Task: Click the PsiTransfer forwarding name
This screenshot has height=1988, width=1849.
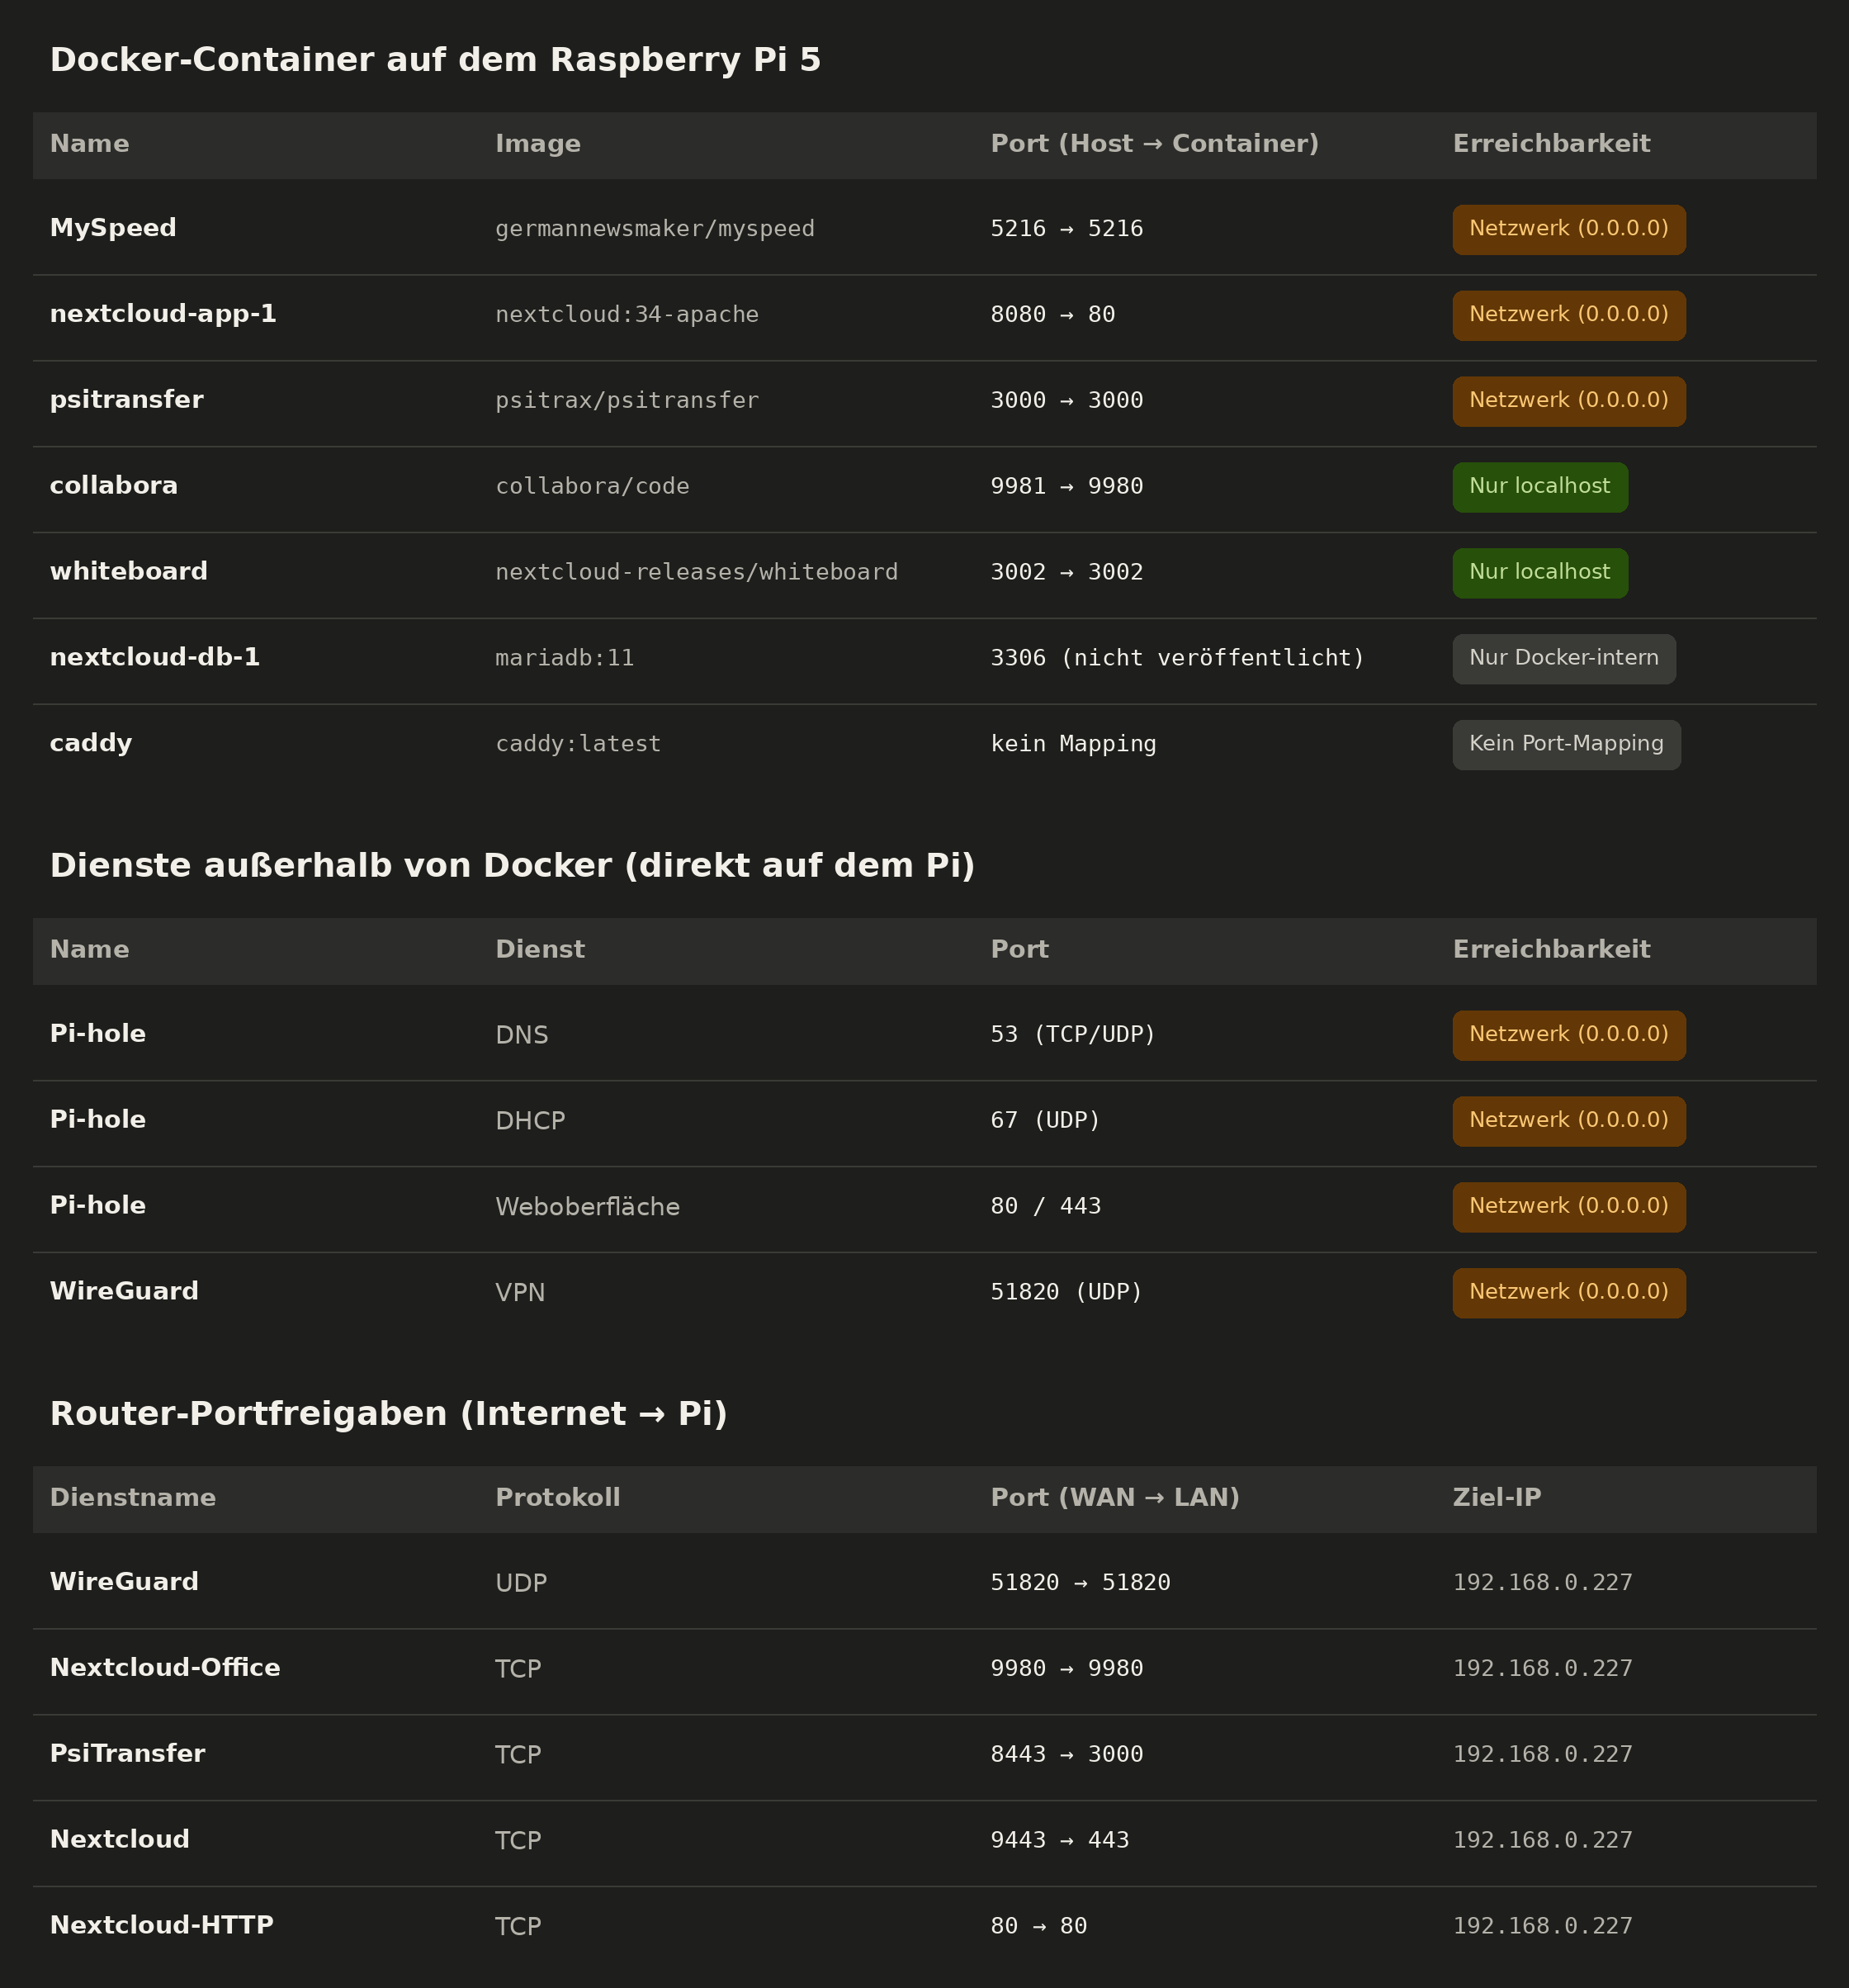Action: pos(127,1755)
